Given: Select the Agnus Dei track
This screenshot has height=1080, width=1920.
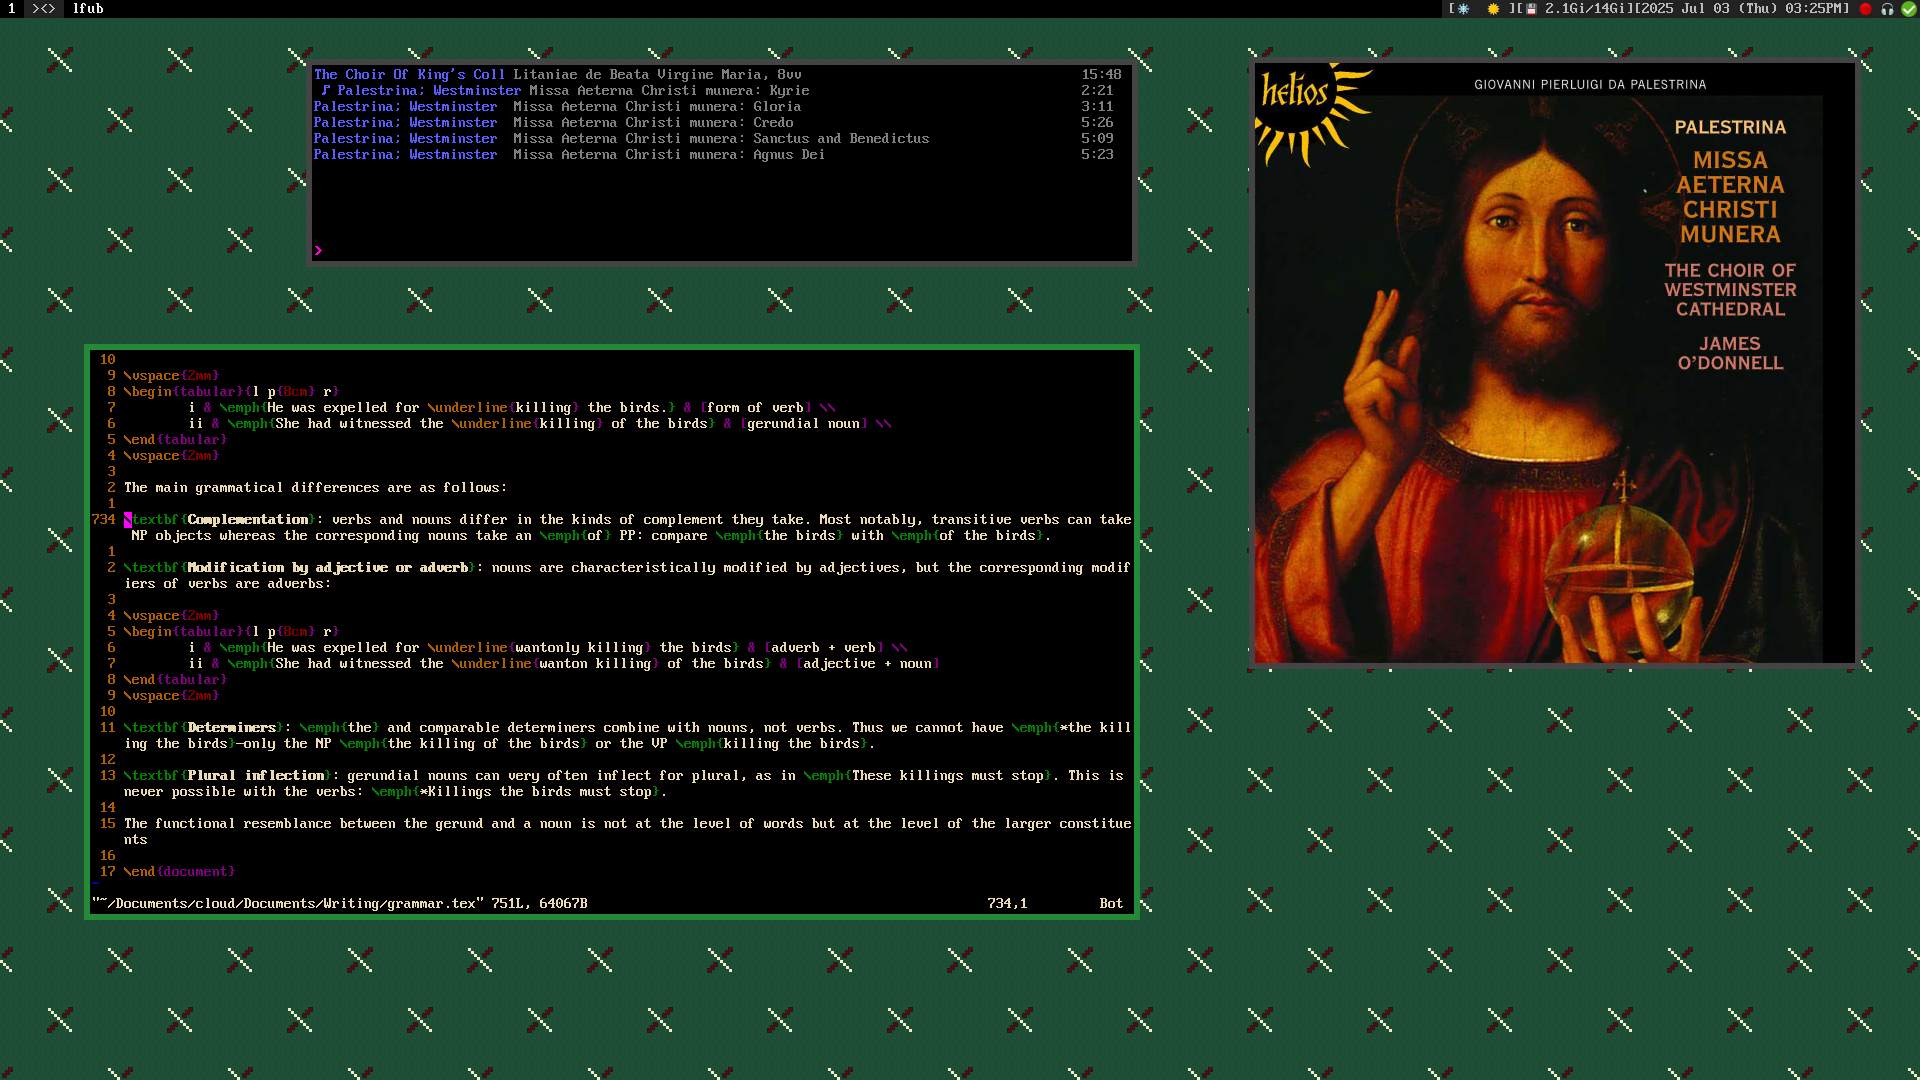Looking at the screenshot, I should [x=717, y=154].
